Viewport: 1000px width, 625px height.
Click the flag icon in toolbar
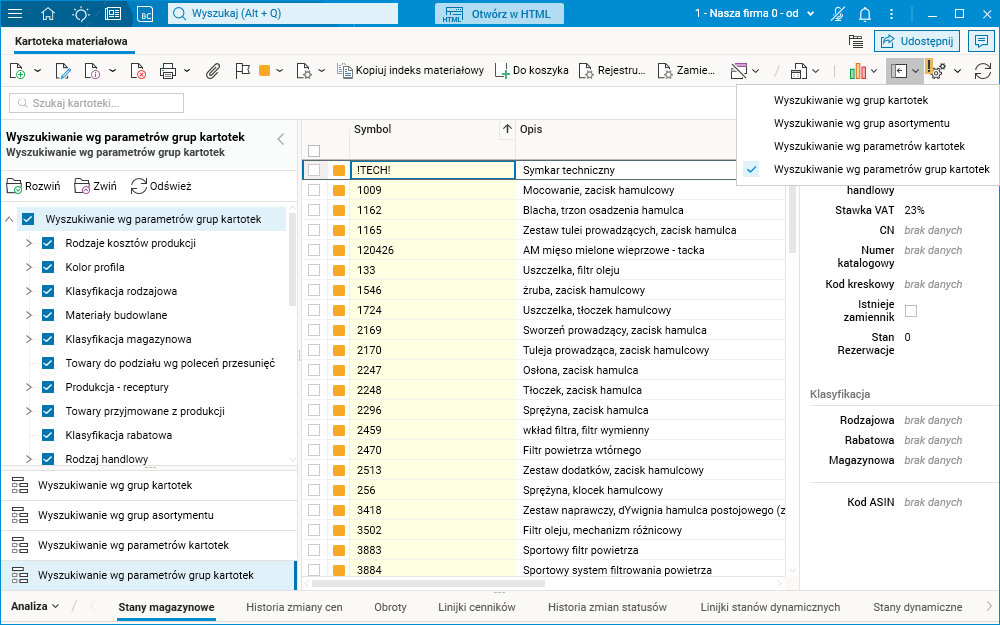point(241,71)
